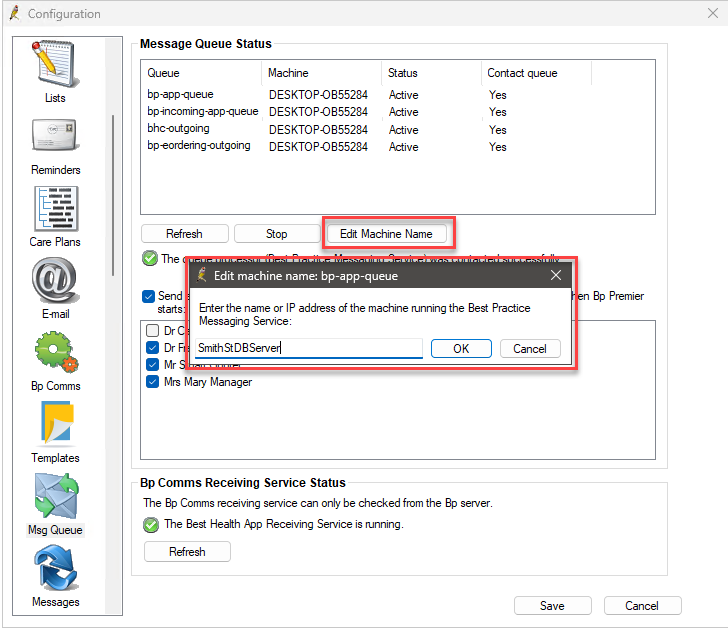The height and width of the screenshot is (628, 728).
Task: Click the machine name input field
Action: point(309,348)
